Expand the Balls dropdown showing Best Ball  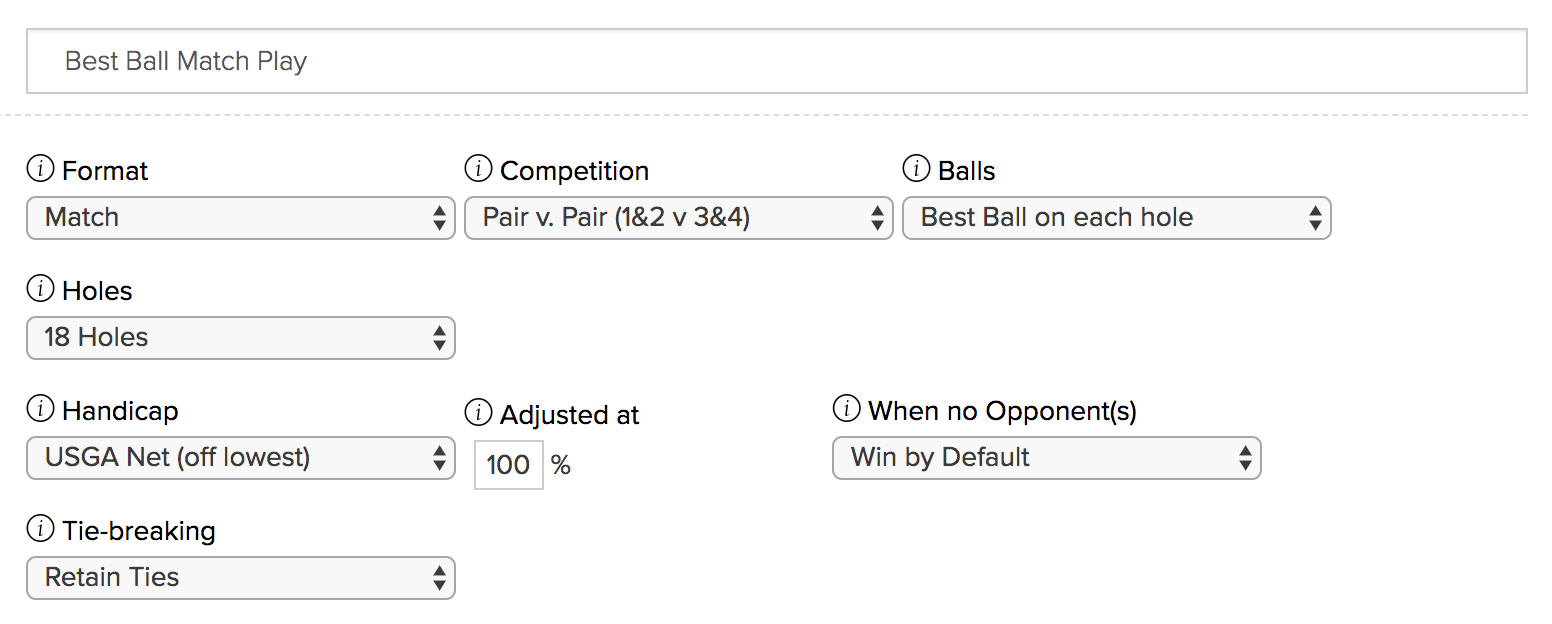[x=1116, y=217]
